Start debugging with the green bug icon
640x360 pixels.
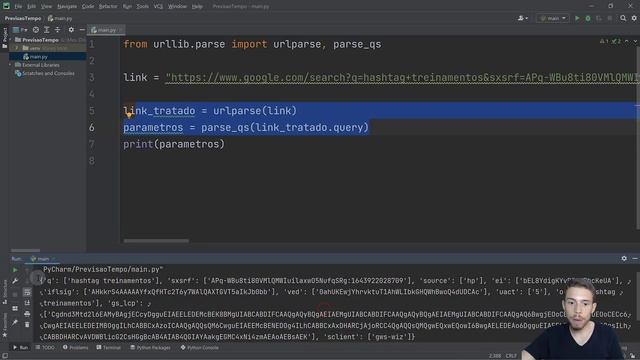tap(588, 18)
